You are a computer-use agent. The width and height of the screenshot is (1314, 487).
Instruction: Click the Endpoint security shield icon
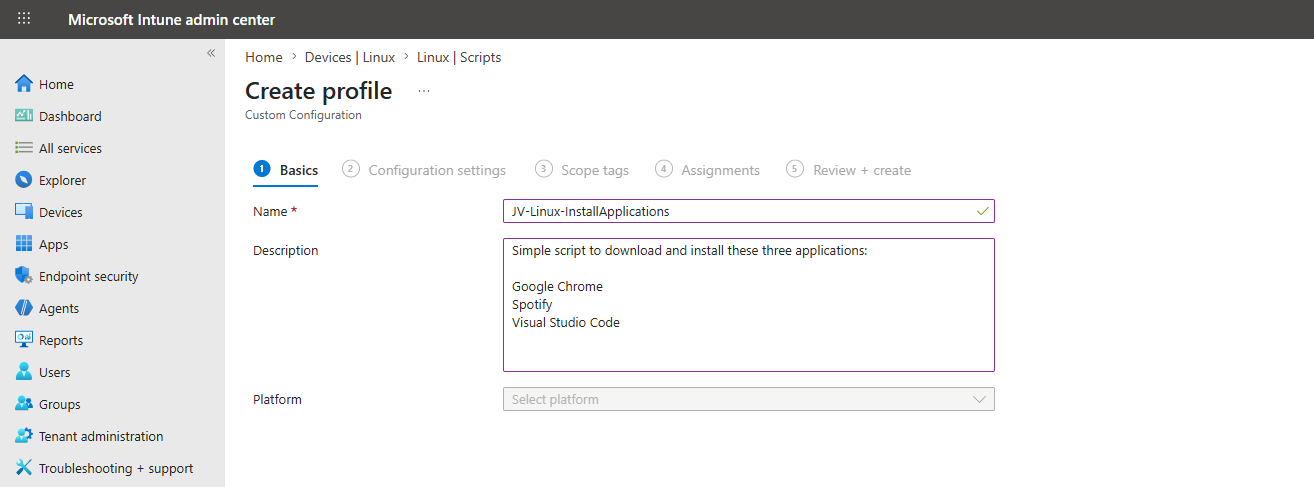[24, 276]
